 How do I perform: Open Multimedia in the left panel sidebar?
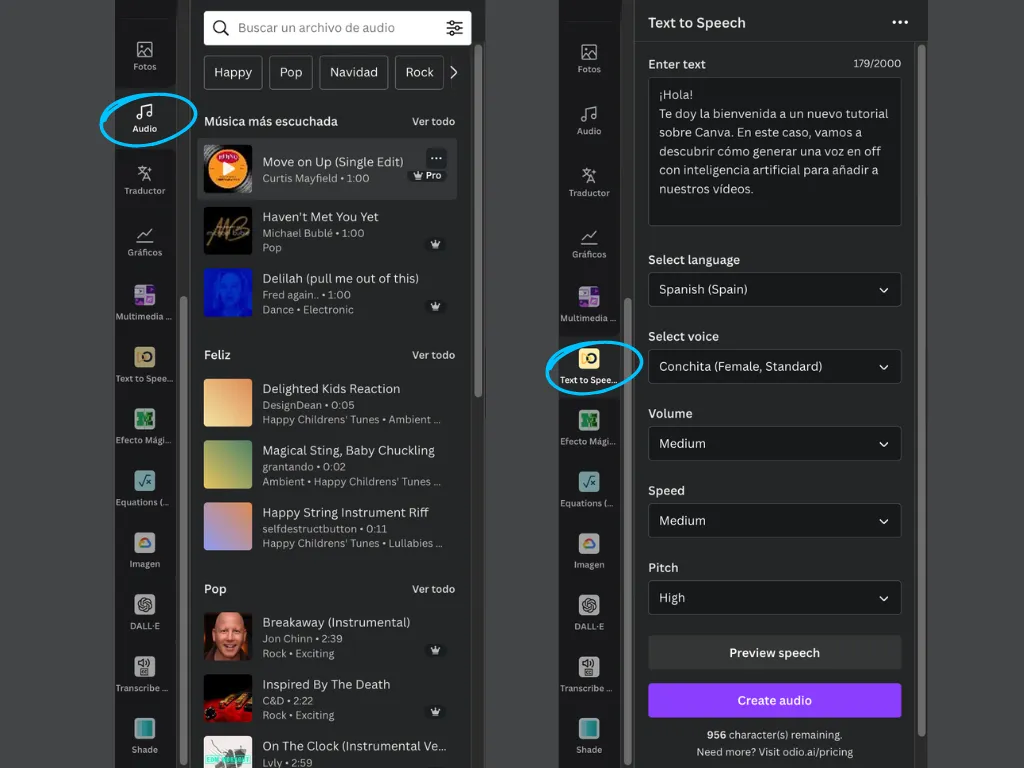pyautogui.click(x=144, y=303)
